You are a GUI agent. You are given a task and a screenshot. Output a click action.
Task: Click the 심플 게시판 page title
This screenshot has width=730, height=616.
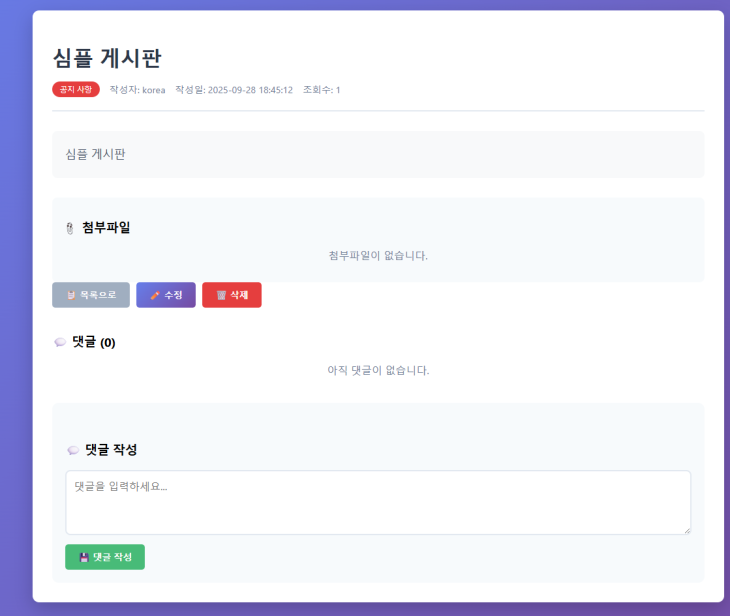[x=107, y=58]
